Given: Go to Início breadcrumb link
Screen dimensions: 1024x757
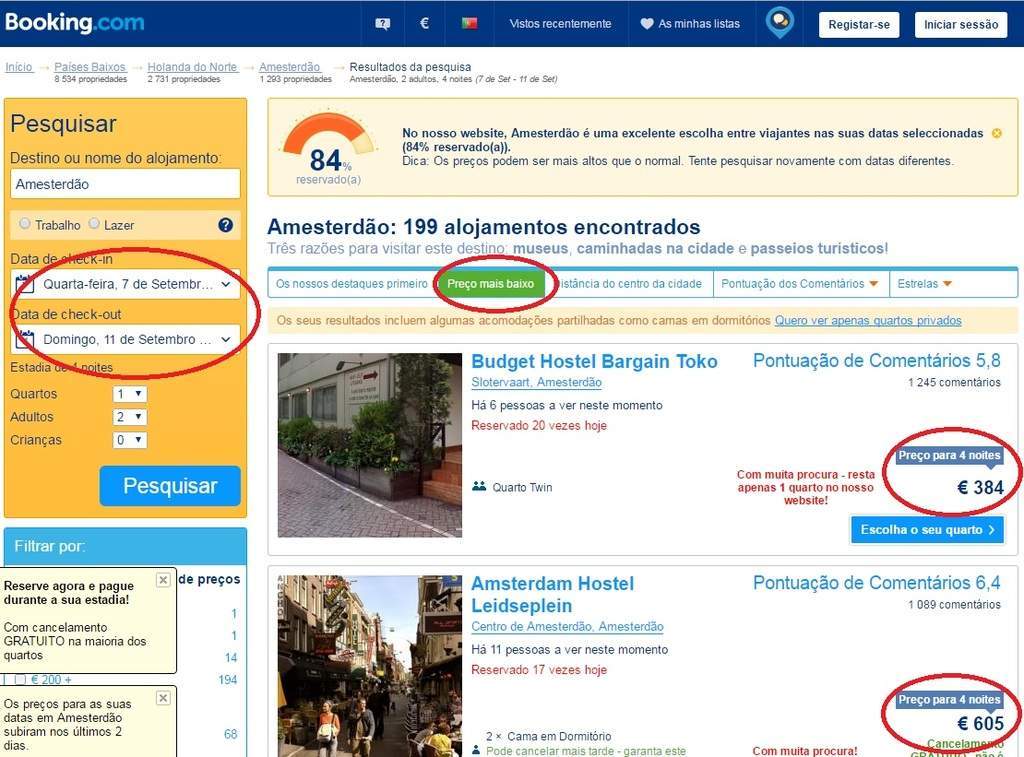Looking at the screenshot, I should (x=19, y=67).
